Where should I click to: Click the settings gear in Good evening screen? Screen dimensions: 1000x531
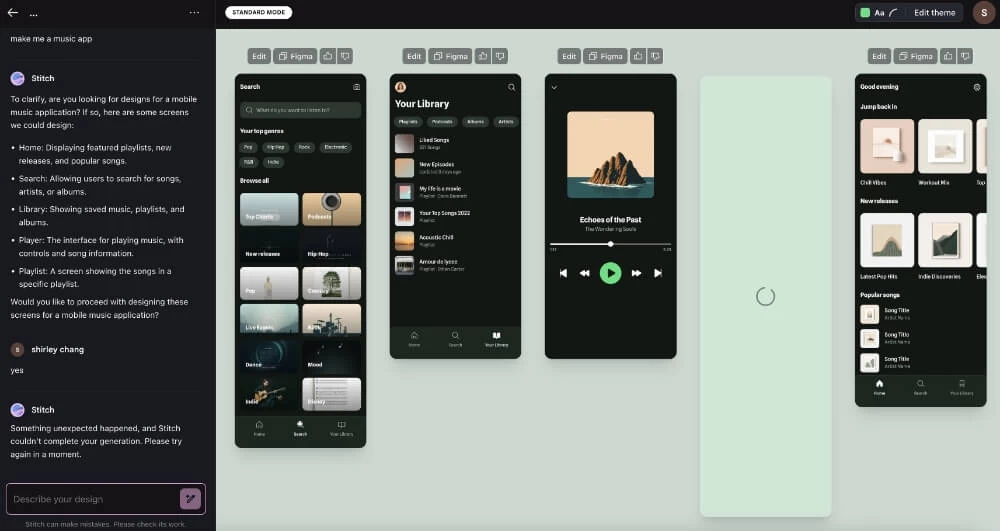pos(977,87)
